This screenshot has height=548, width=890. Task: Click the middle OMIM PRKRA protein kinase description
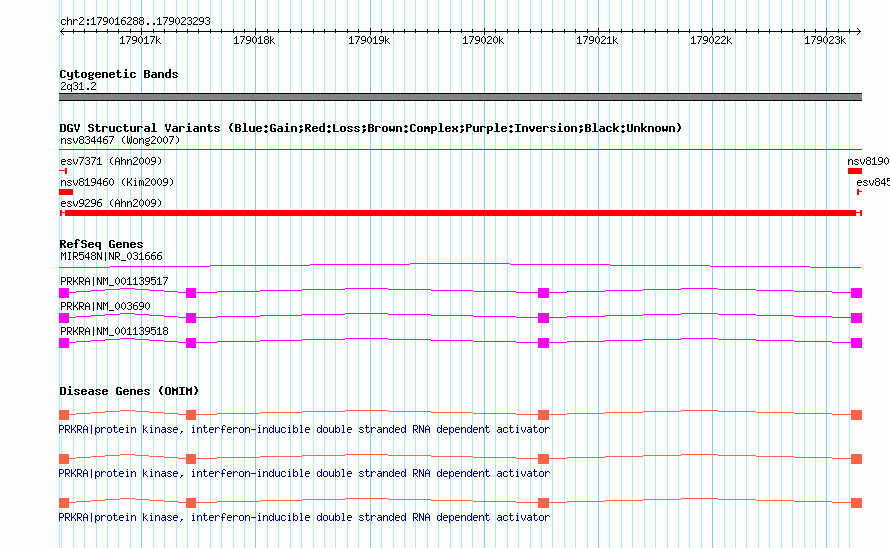click(304, 474)
